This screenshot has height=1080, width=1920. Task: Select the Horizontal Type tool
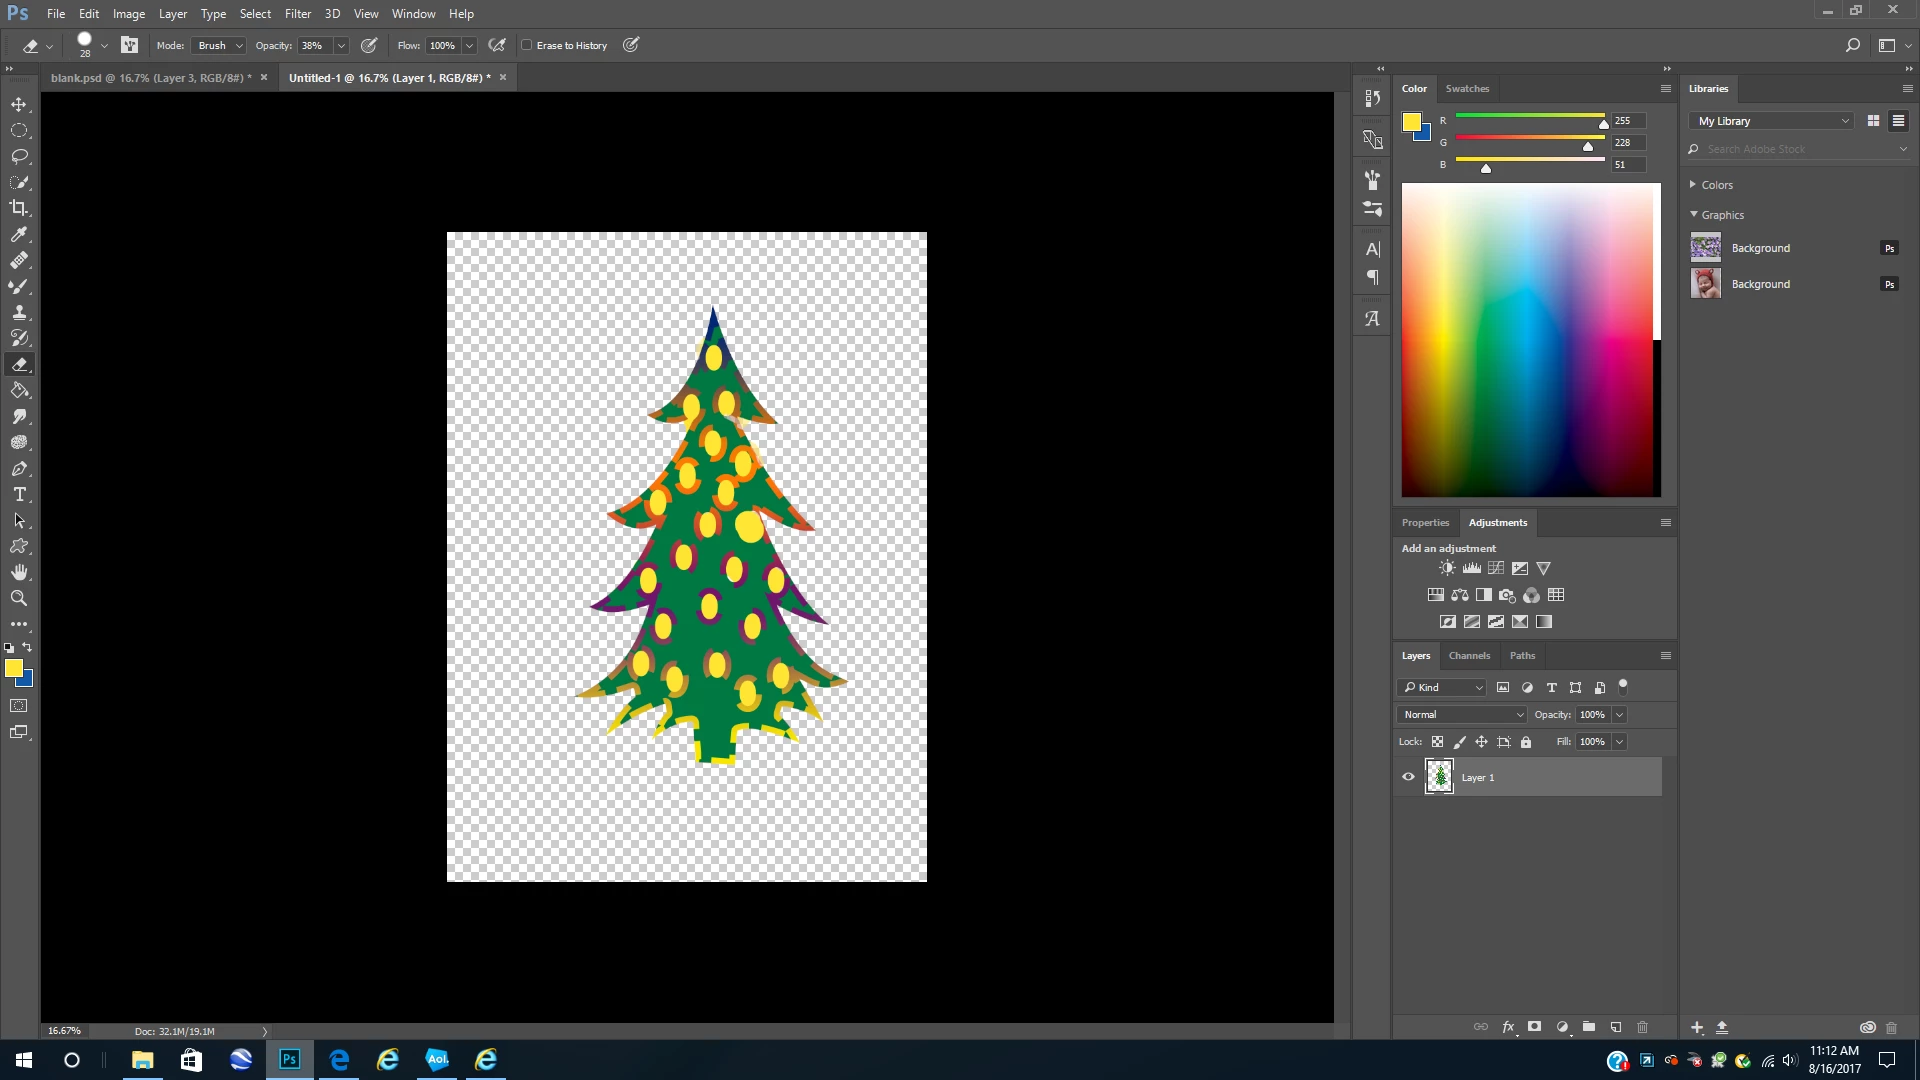point(19,495)
